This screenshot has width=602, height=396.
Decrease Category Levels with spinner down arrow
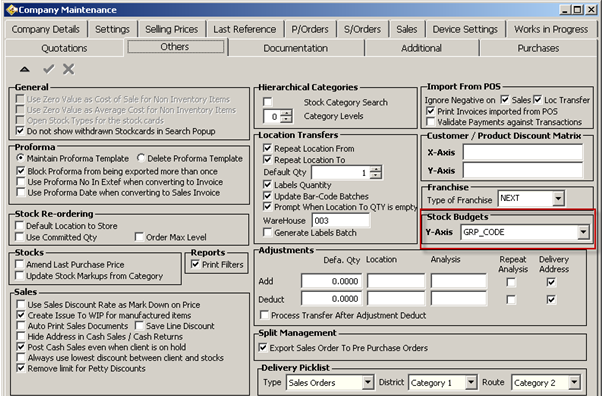[286, 119]
